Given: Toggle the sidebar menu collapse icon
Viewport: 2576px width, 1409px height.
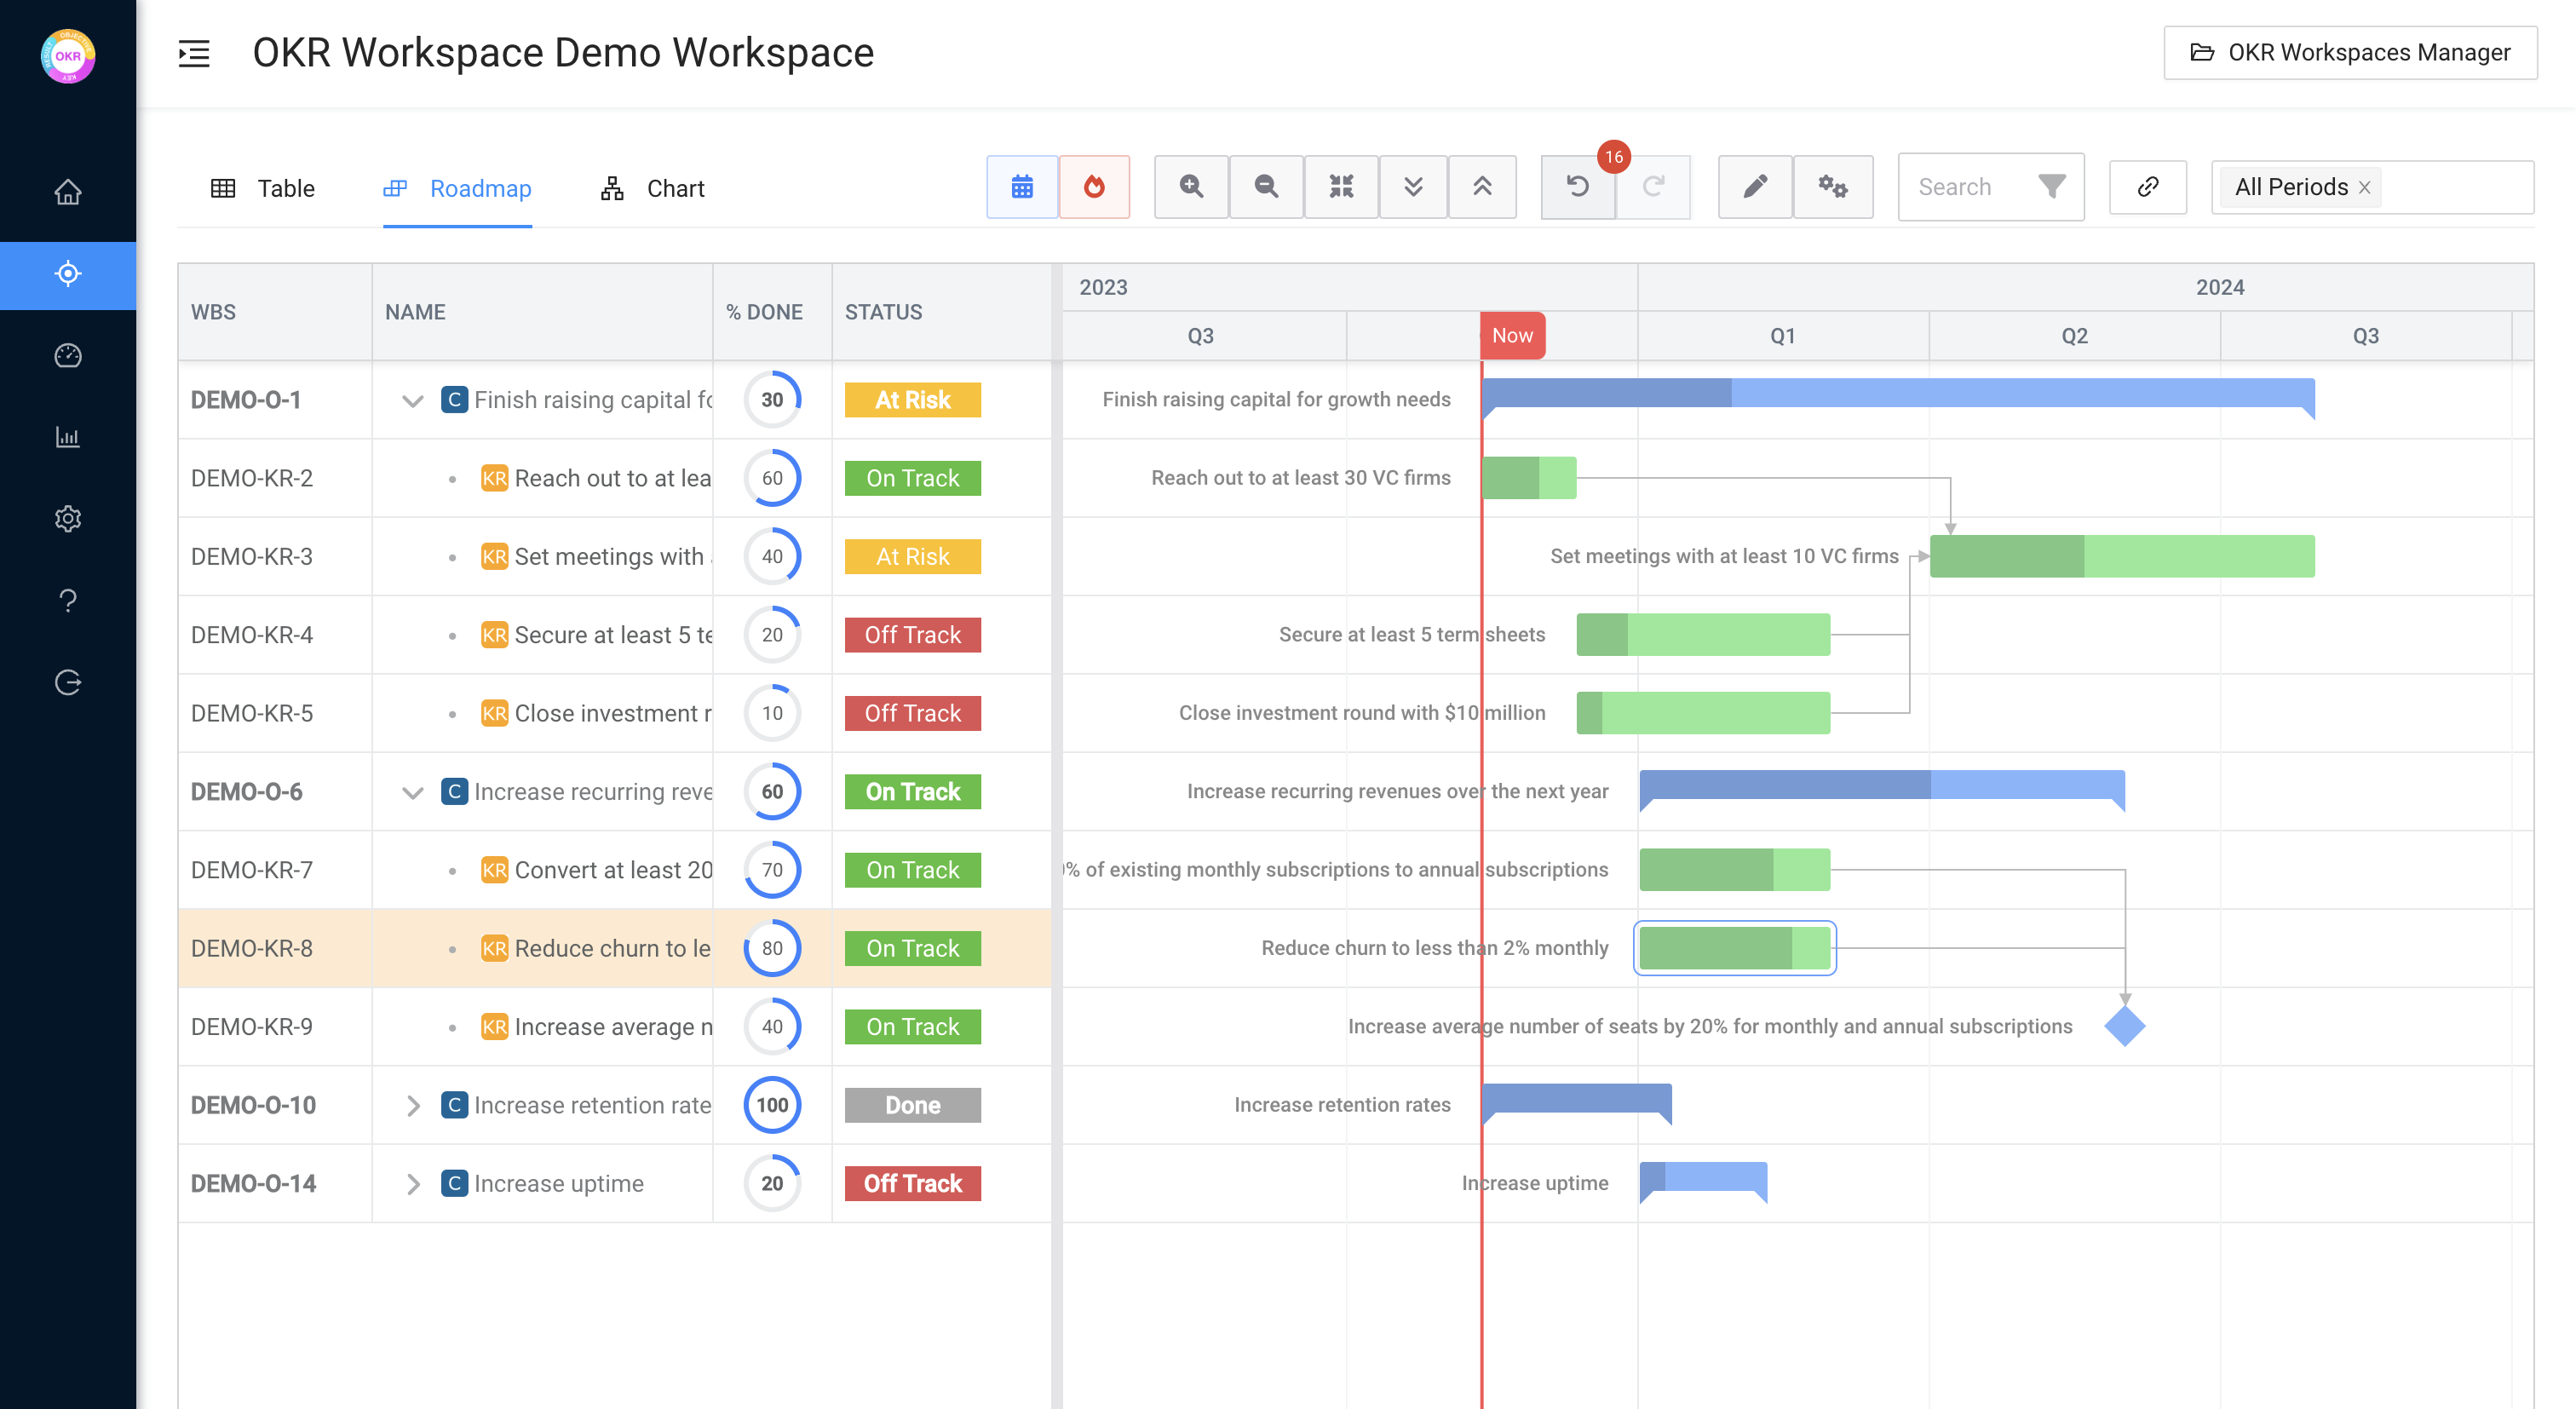Looking at the screenshot, I should click(x=194, y=53).
